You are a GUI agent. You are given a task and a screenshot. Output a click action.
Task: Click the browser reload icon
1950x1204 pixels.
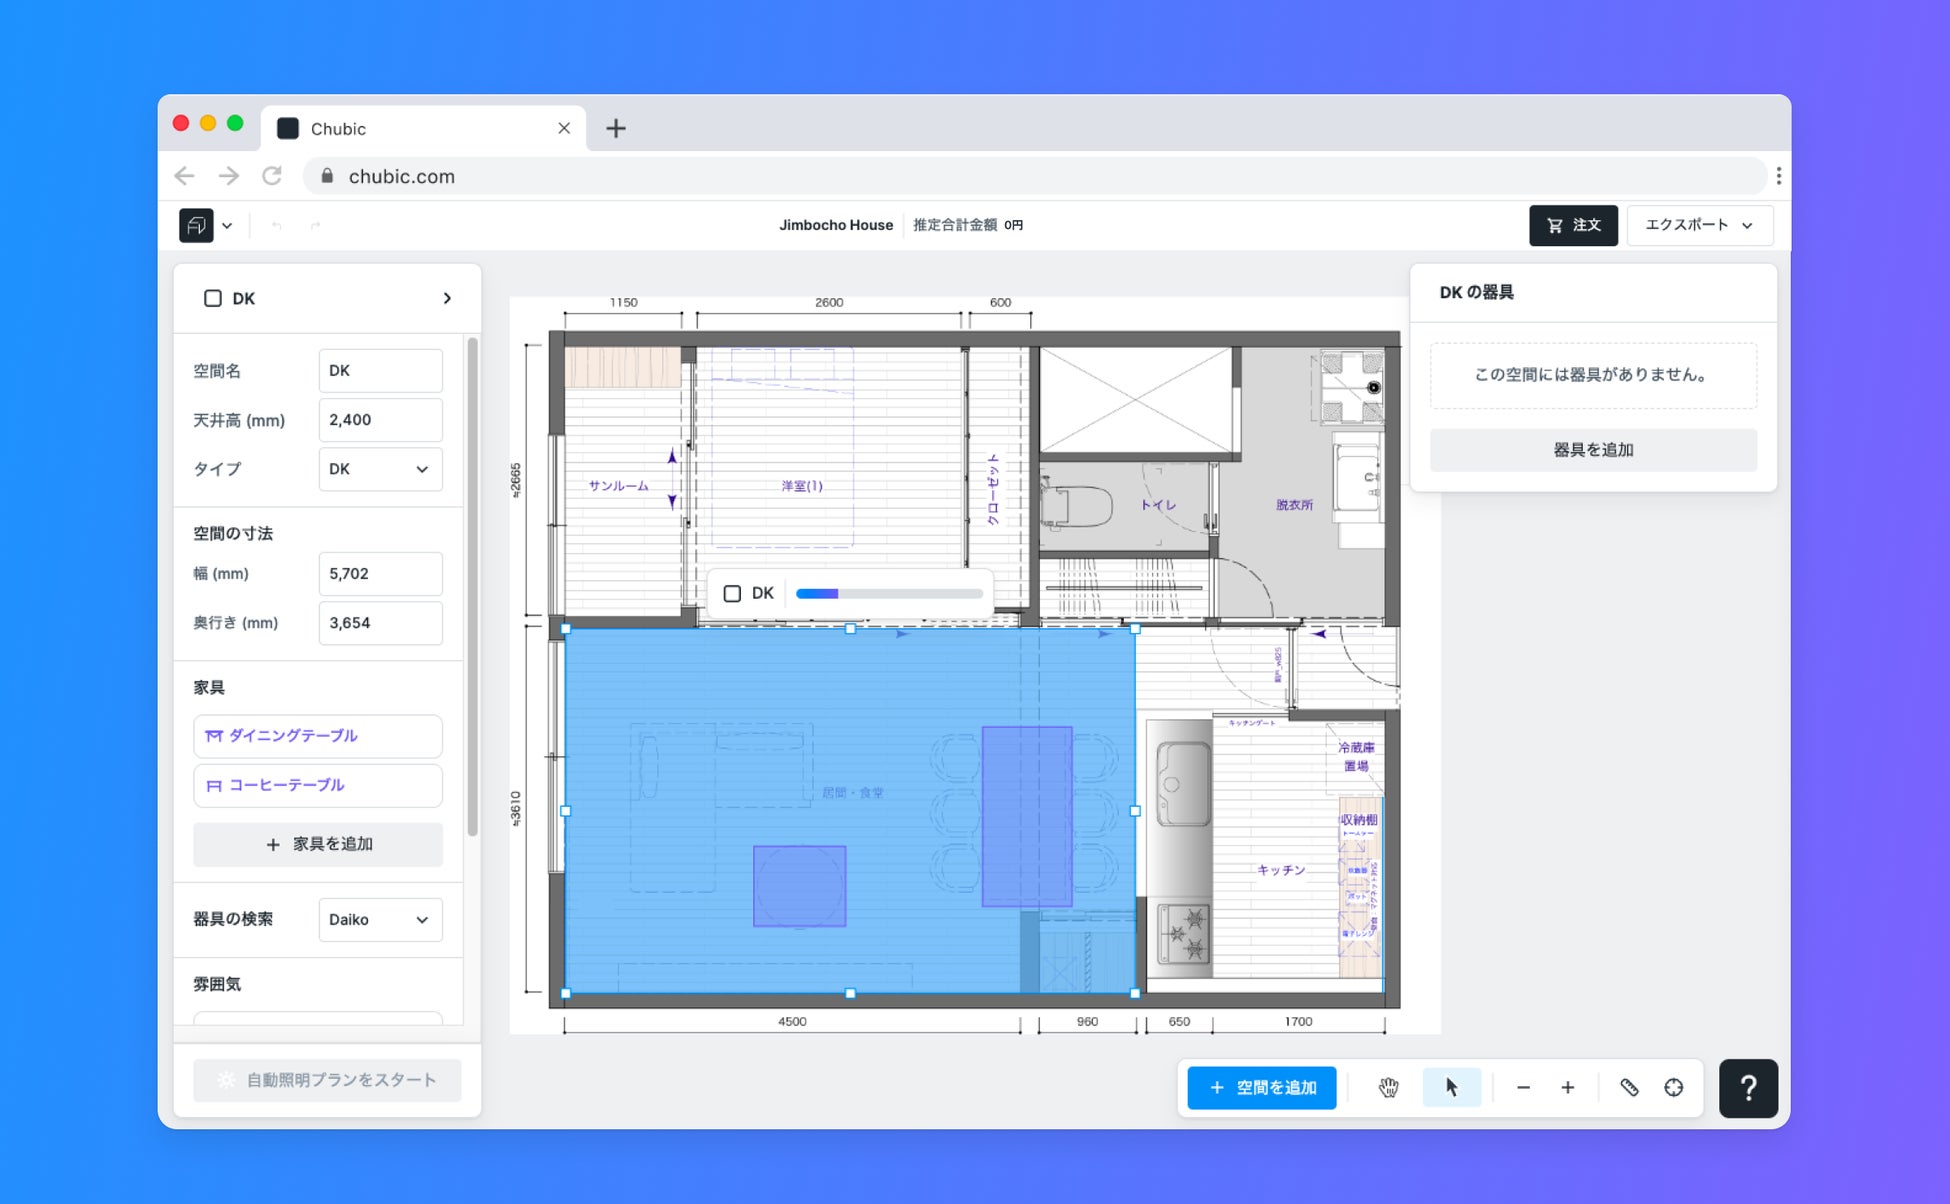click(272, 176)
